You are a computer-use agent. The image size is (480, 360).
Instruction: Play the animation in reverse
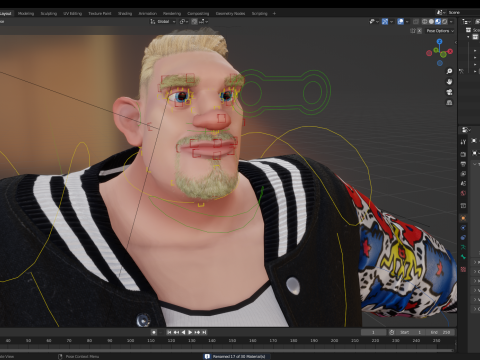click(183, 332)
